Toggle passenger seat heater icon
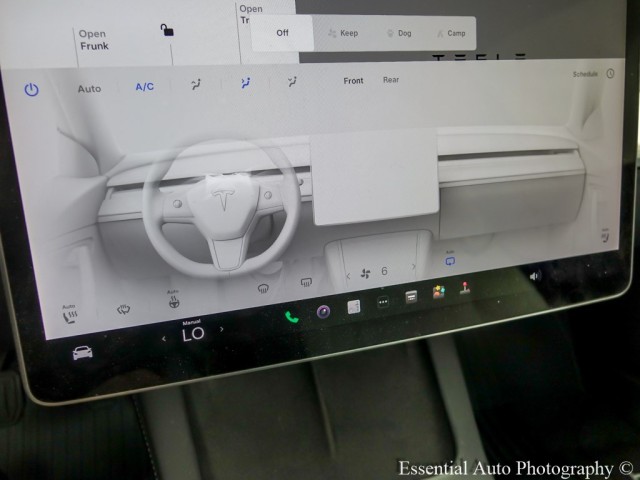This screenshot has width=640, height=480. coord(605,236)
